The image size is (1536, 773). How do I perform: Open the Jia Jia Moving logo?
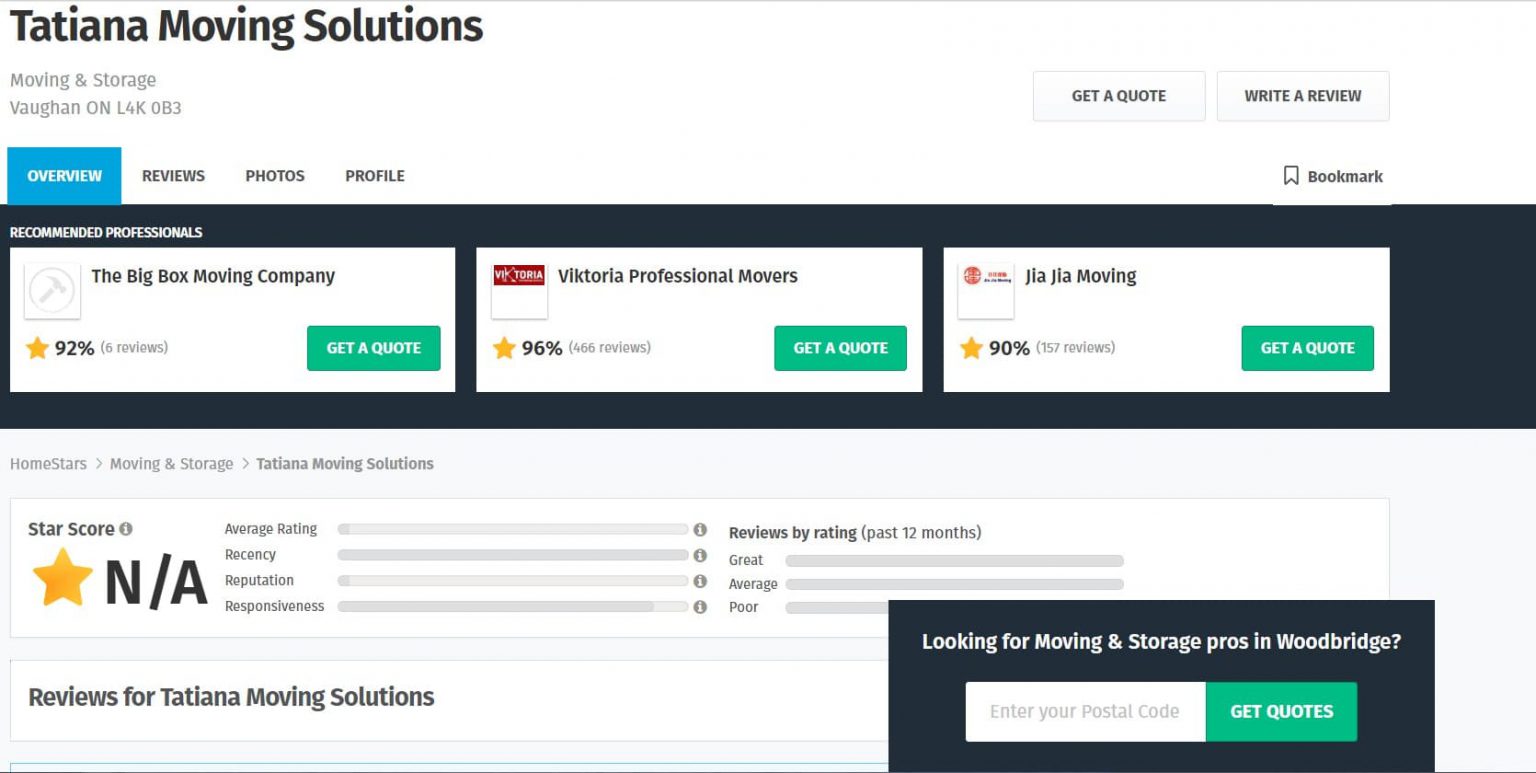click(x=986, y=291)
